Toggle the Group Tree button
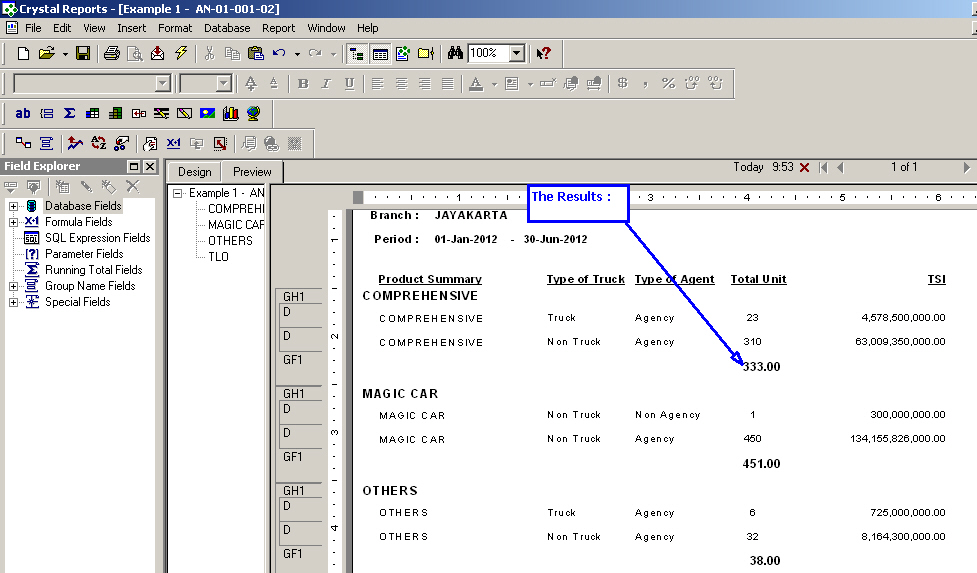Viewport: 977px width, 573px height. [356, 54]
